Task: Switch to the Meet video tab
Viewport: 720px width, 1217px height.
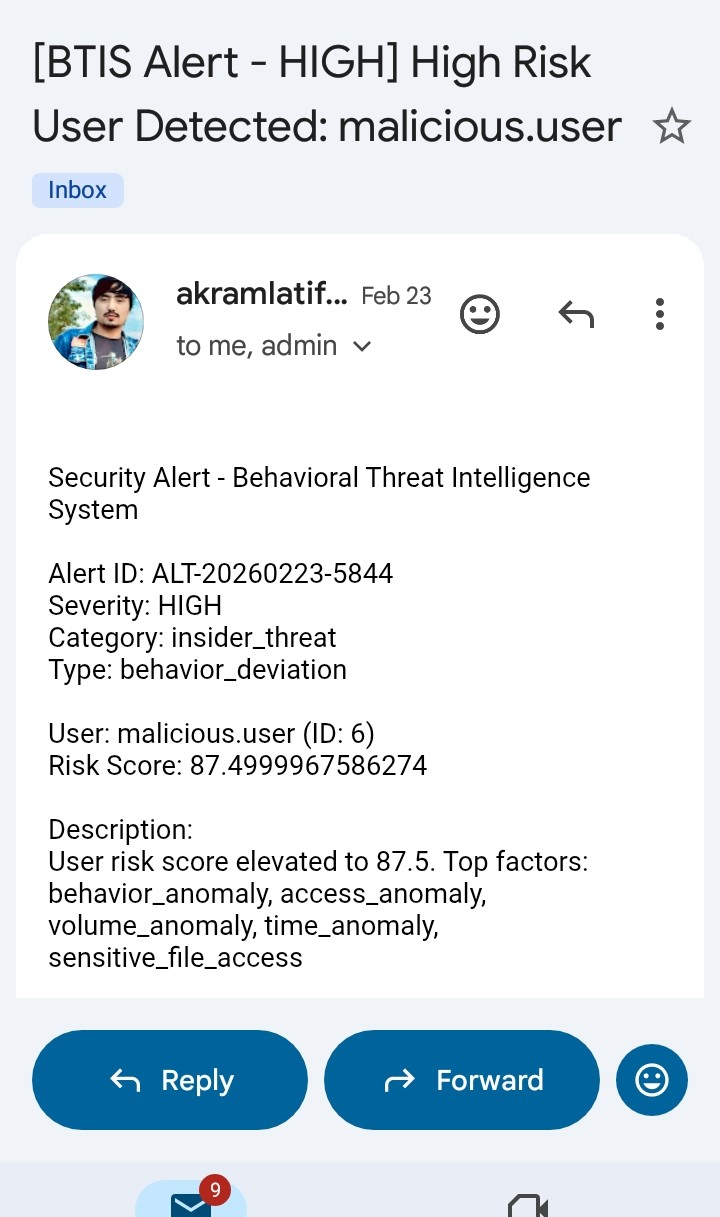Action: point(528,1205)
